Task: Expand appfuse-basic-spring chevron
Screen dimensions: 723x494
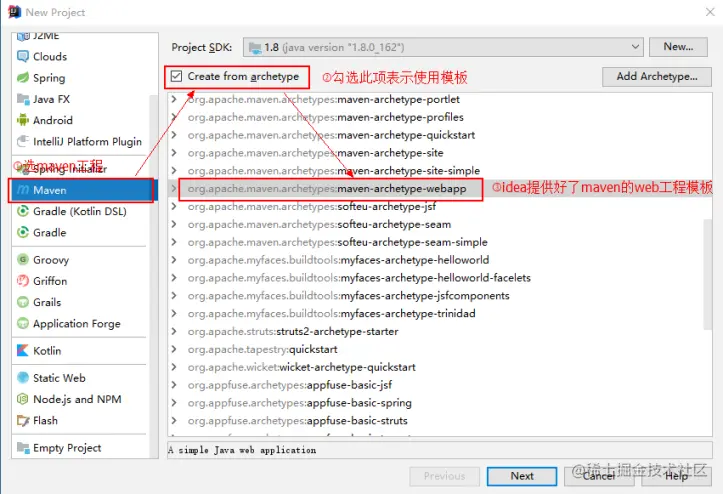Action: (174, 403)
